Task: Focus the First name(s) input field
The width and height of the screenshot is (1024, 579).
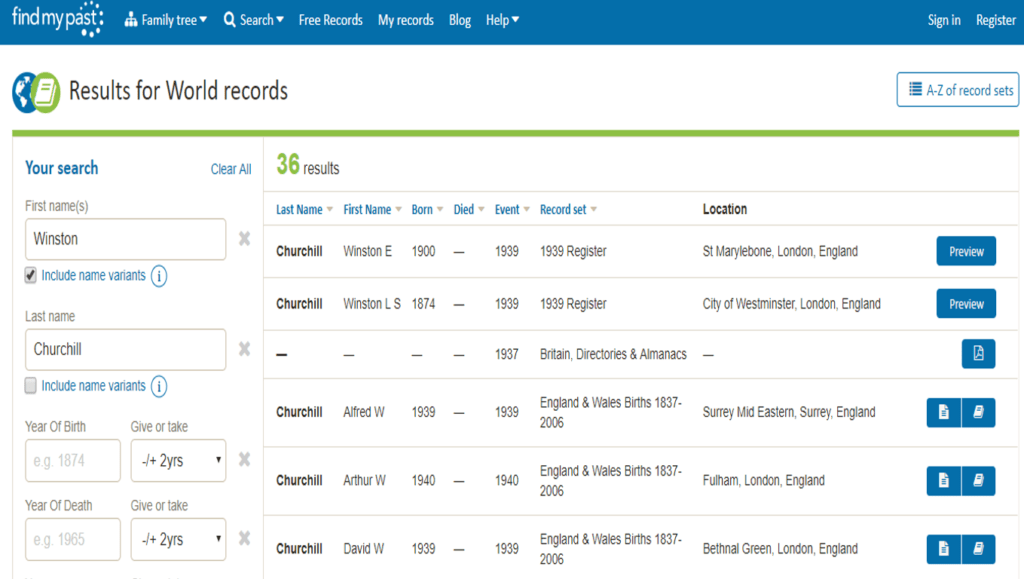Action: tap(125, 240)
